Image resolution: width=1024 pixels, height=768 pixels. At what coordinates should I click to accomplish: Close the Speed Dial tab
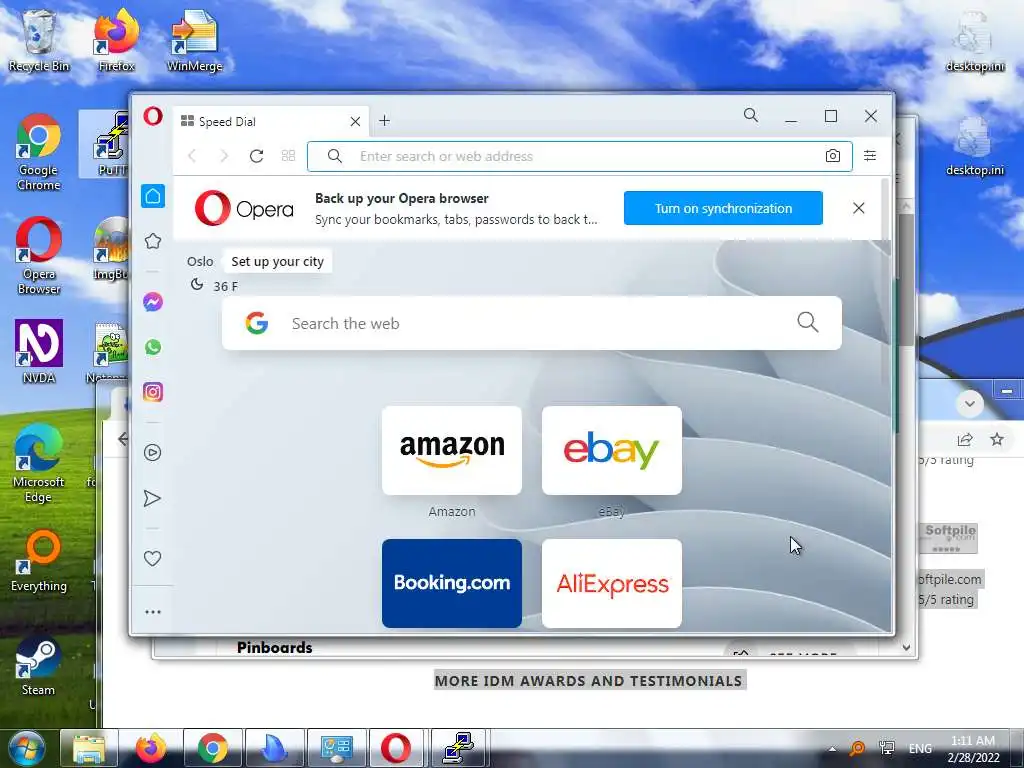(355, 121)
